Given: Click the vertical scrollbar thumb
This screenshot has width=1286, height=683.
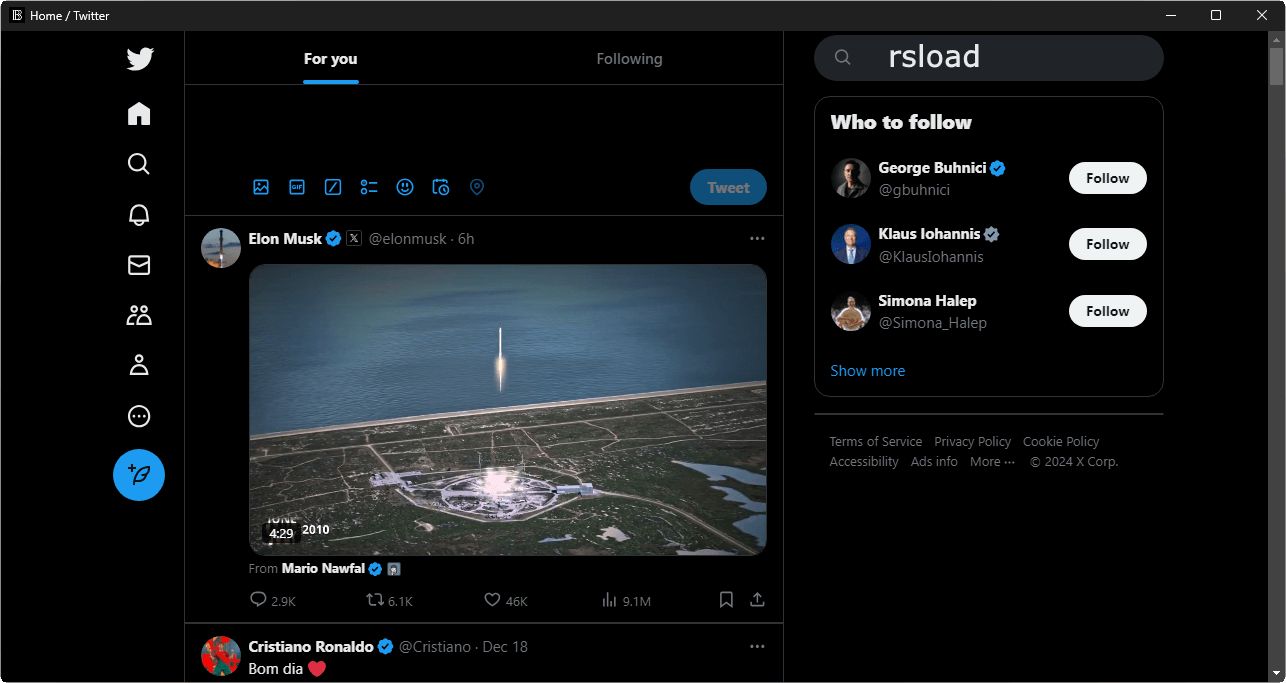Looking at the screenshot, I should click(1276, 66).
